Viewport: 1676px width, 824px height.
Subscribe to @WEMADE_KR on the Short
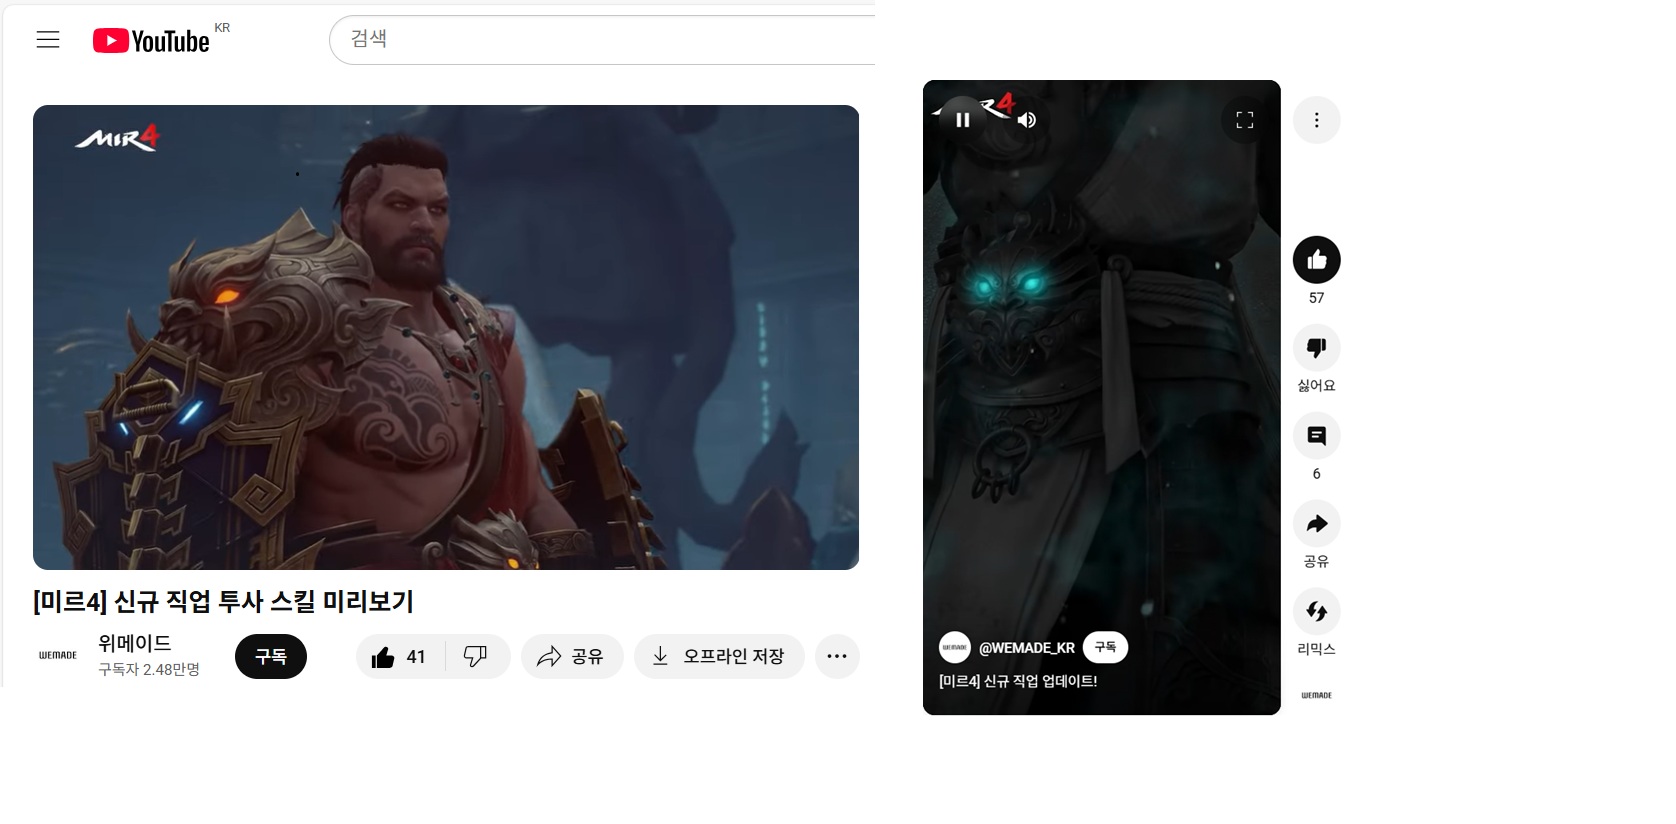click(x=1105, y=647)
